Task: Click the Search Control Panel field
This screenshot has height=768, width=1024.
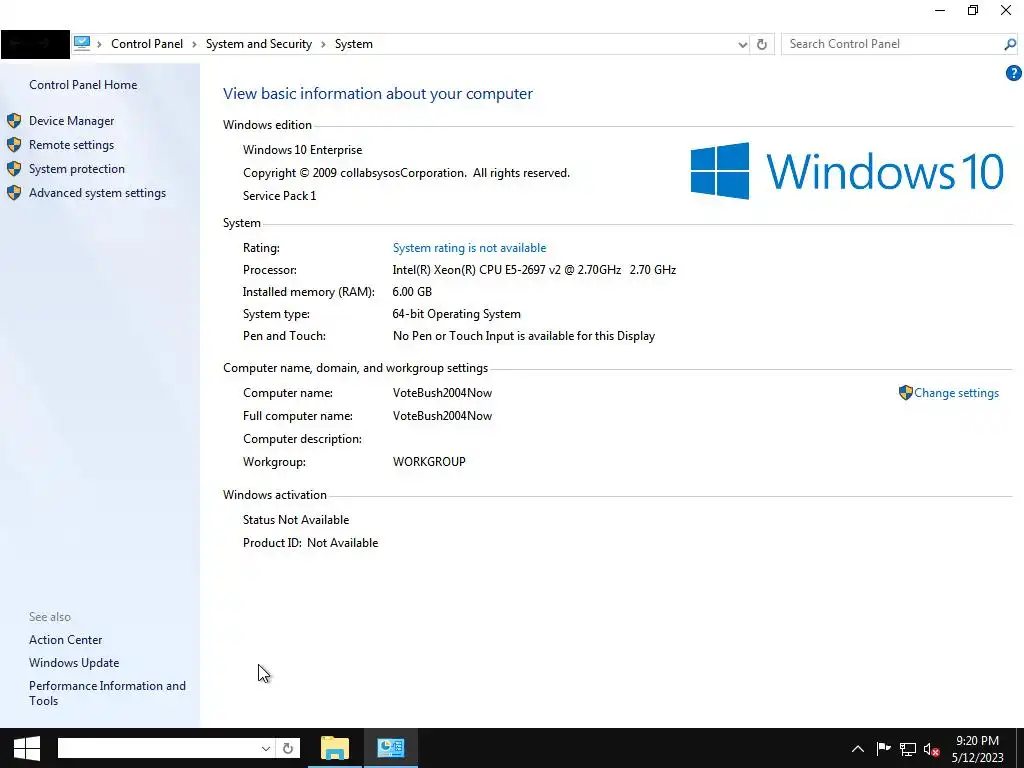Action: [892, 44]
